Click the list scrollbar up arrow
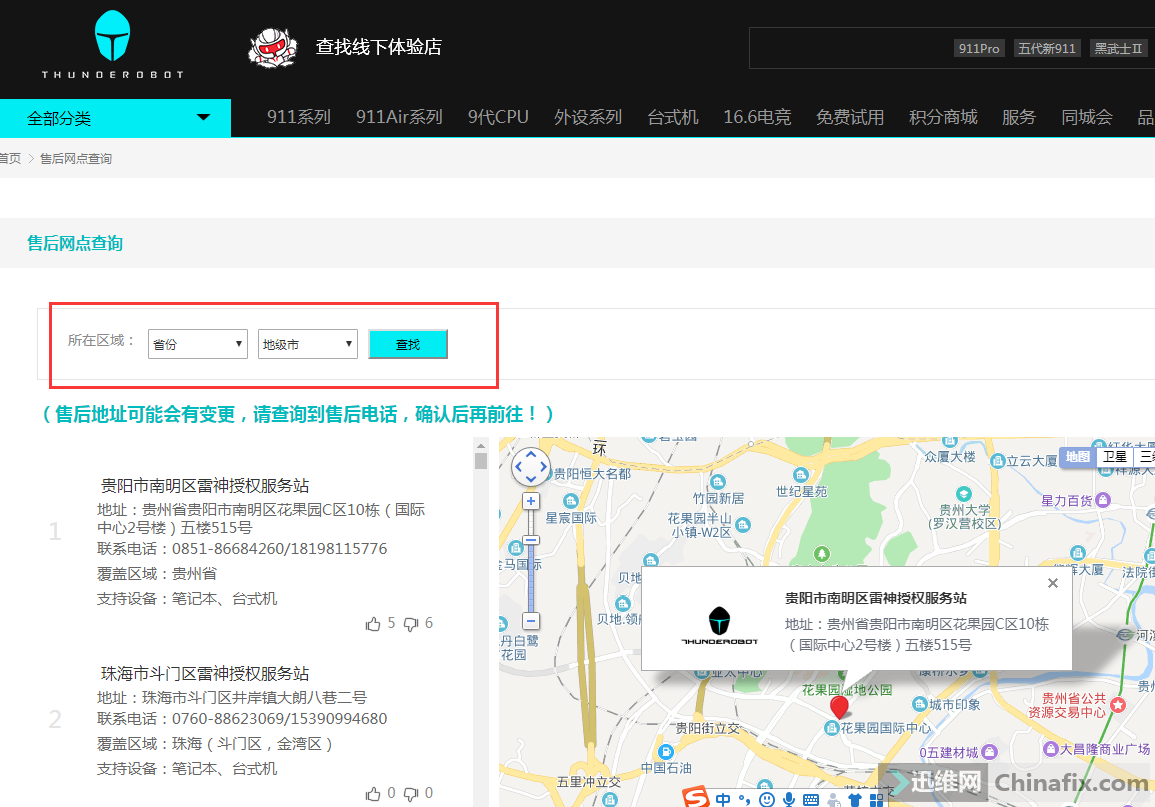Viewport: 1155px width, 807px height. tap(481, 445)
